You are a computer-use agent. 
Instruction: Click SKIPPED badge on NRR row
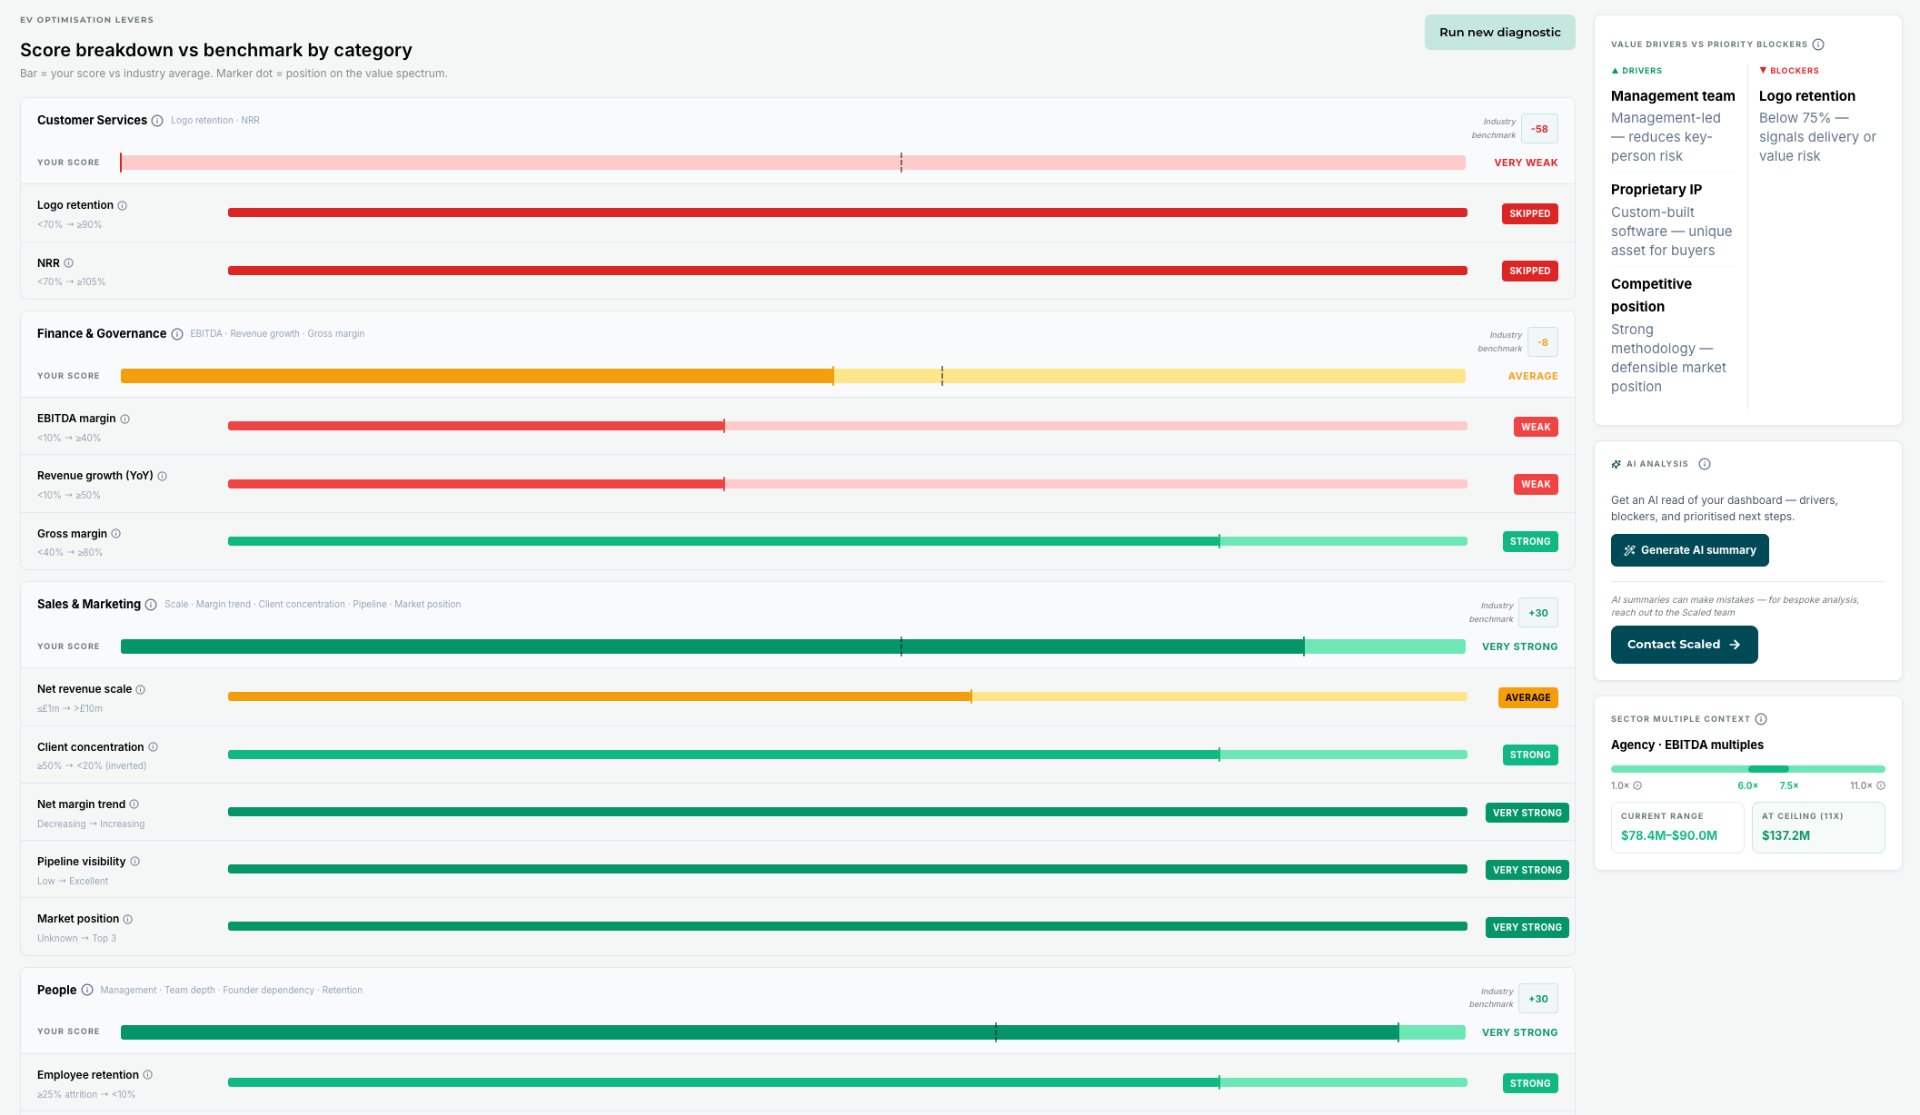pos(1529,271)
